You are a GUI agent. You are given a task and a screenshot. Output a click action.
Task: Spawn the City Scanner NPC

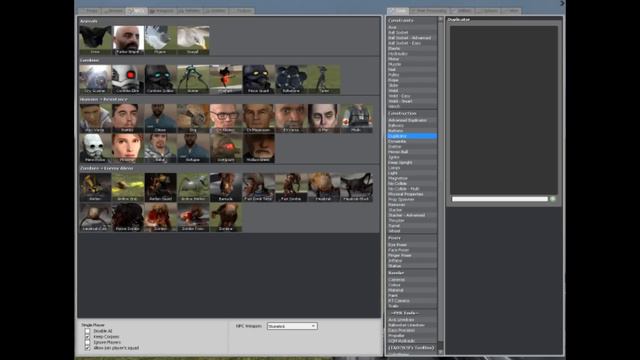click(x=96, y=79)
